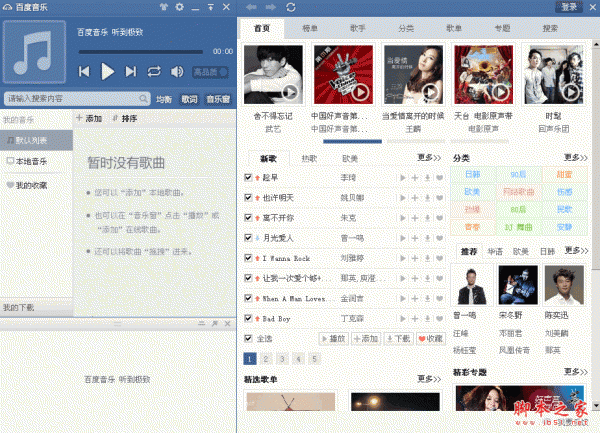Play the 天台 电影原声带 album
The width and height of the screenshot is (600, 433).
[484, 75]
